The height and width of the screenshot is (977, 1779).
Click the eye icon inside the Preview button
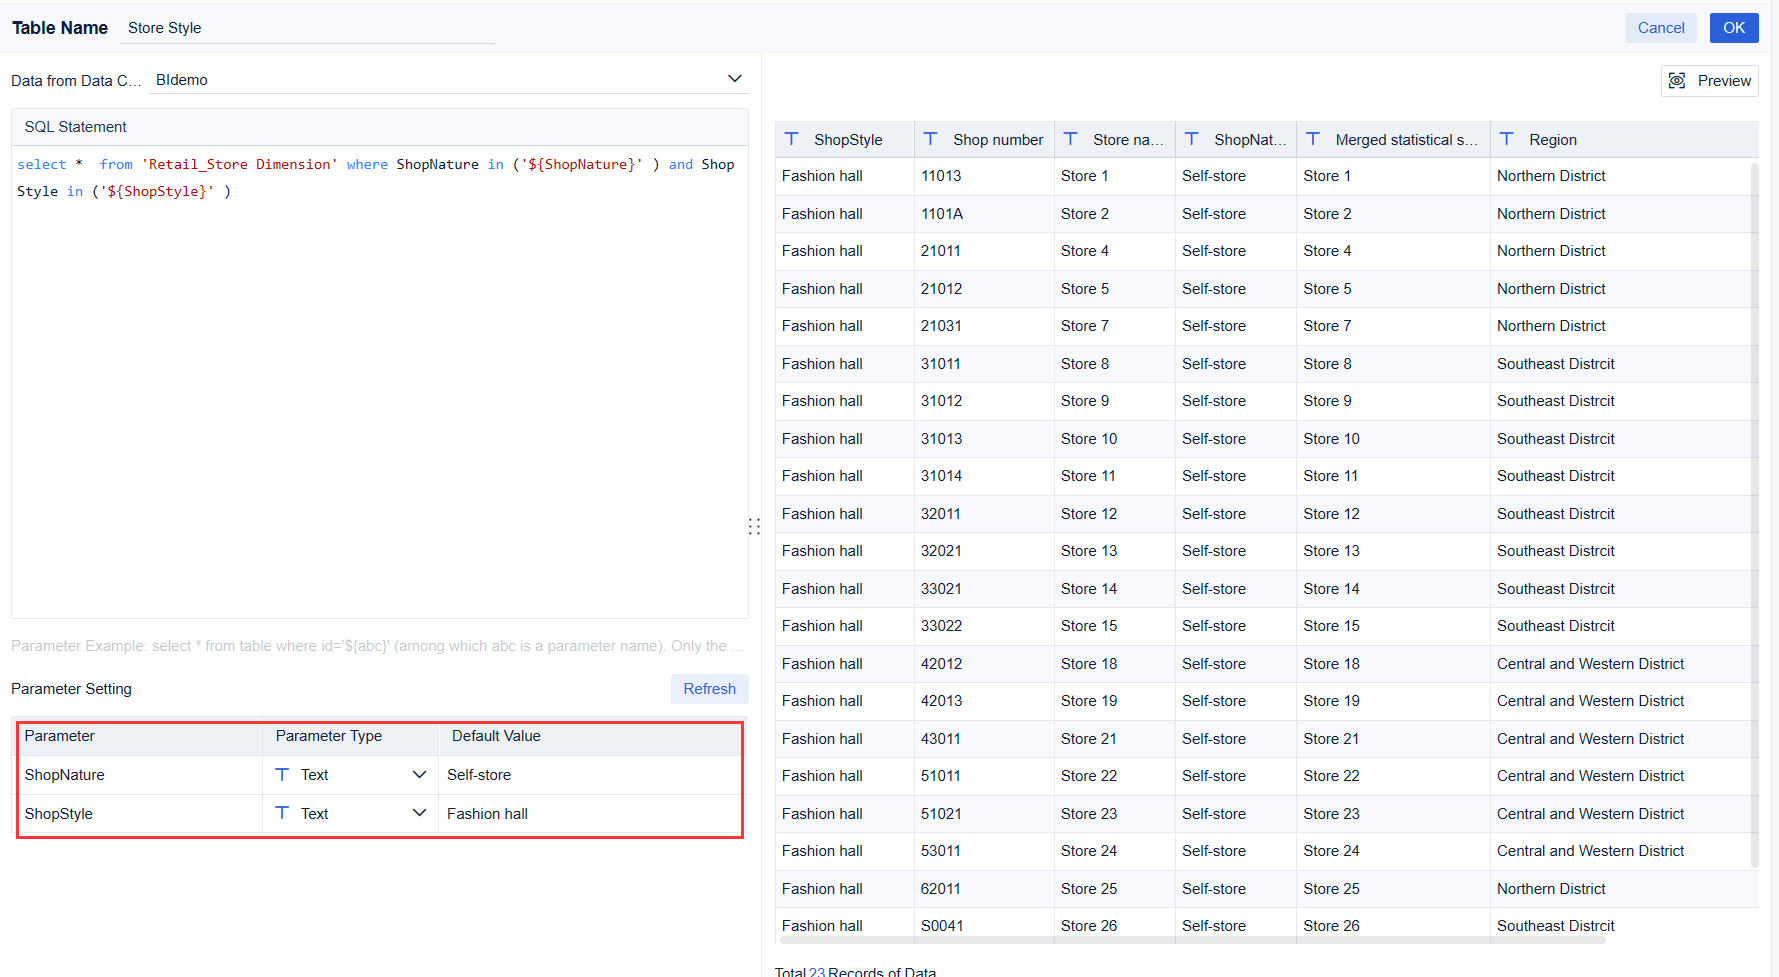[x=1676, y=81]
